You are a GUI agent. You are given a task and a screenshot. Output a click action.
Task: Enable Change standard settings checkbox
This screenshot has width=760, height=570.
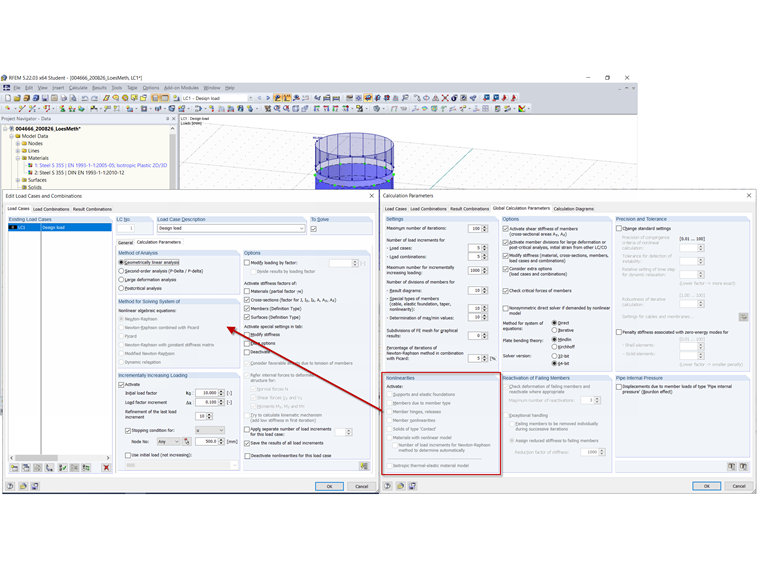pos(619,228)
